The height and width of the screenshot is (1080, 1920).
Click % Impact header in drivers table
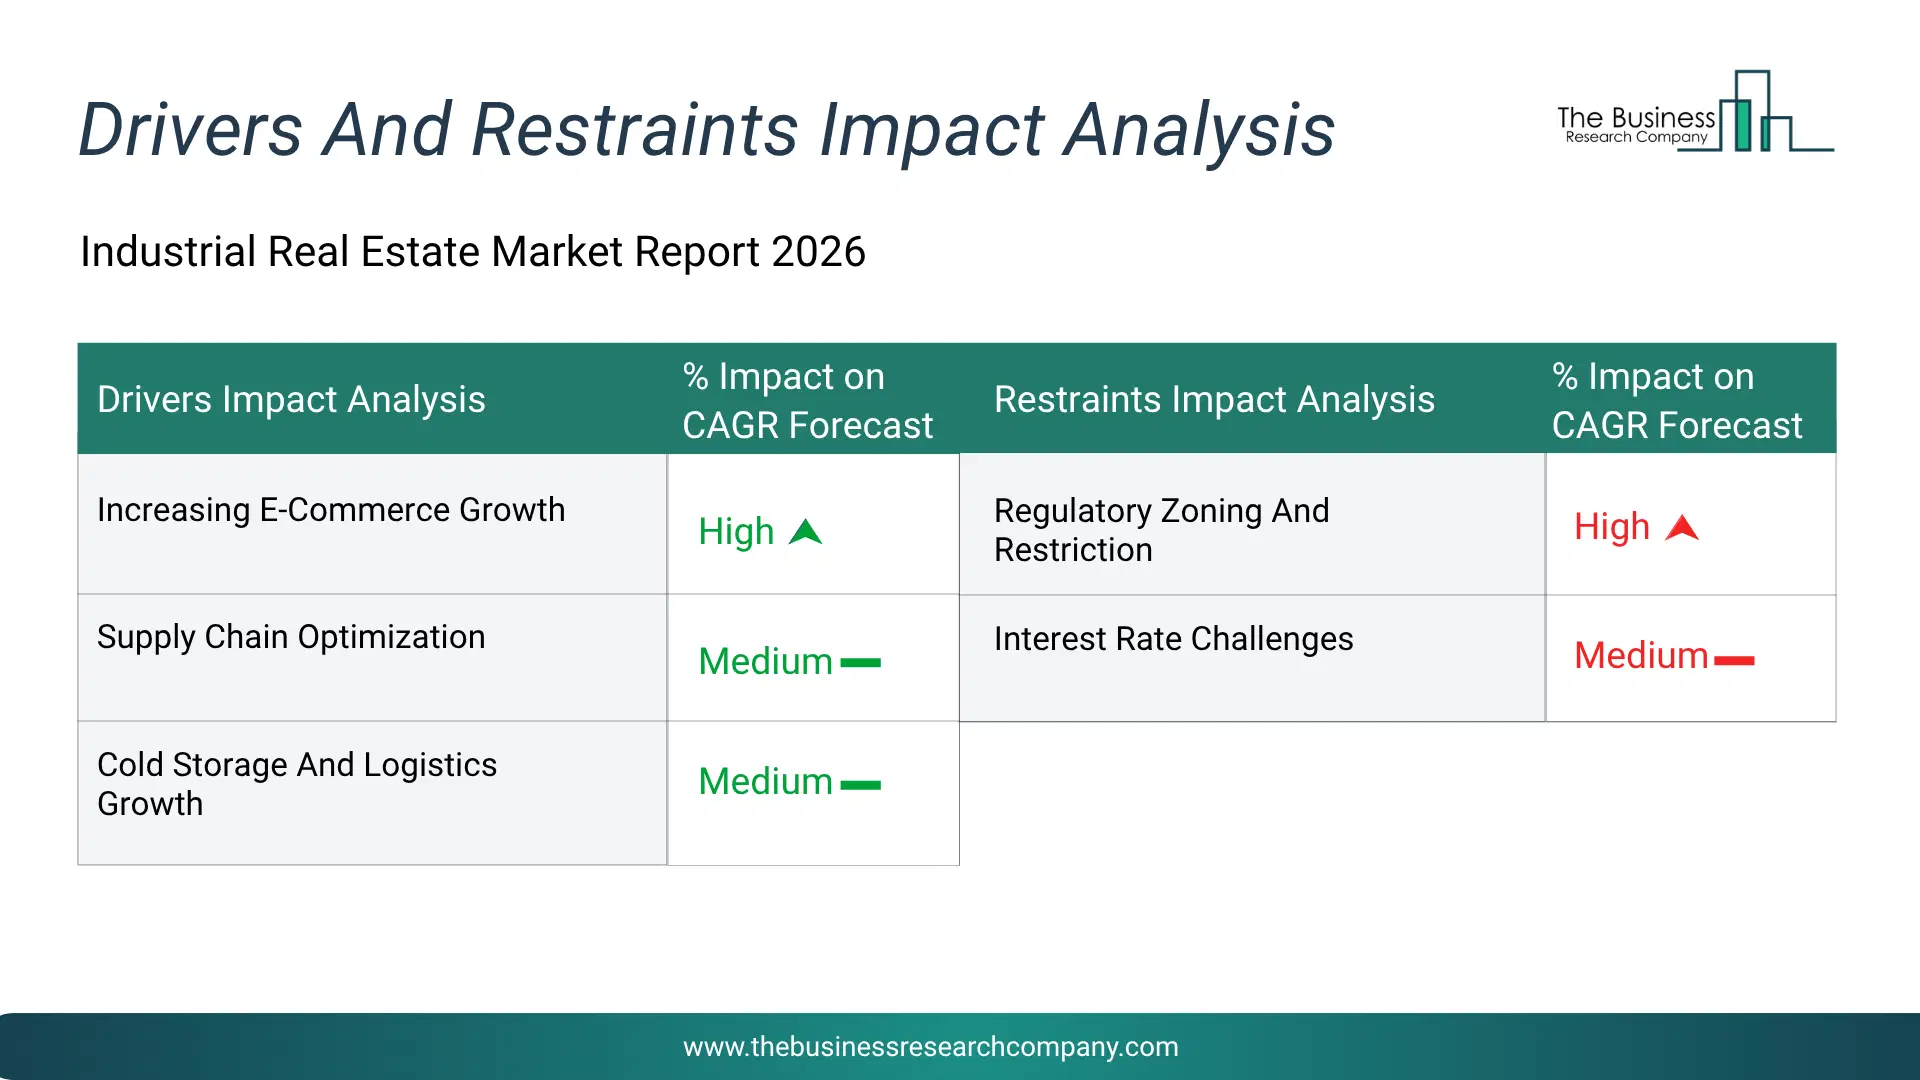click(x=807, y=401)
